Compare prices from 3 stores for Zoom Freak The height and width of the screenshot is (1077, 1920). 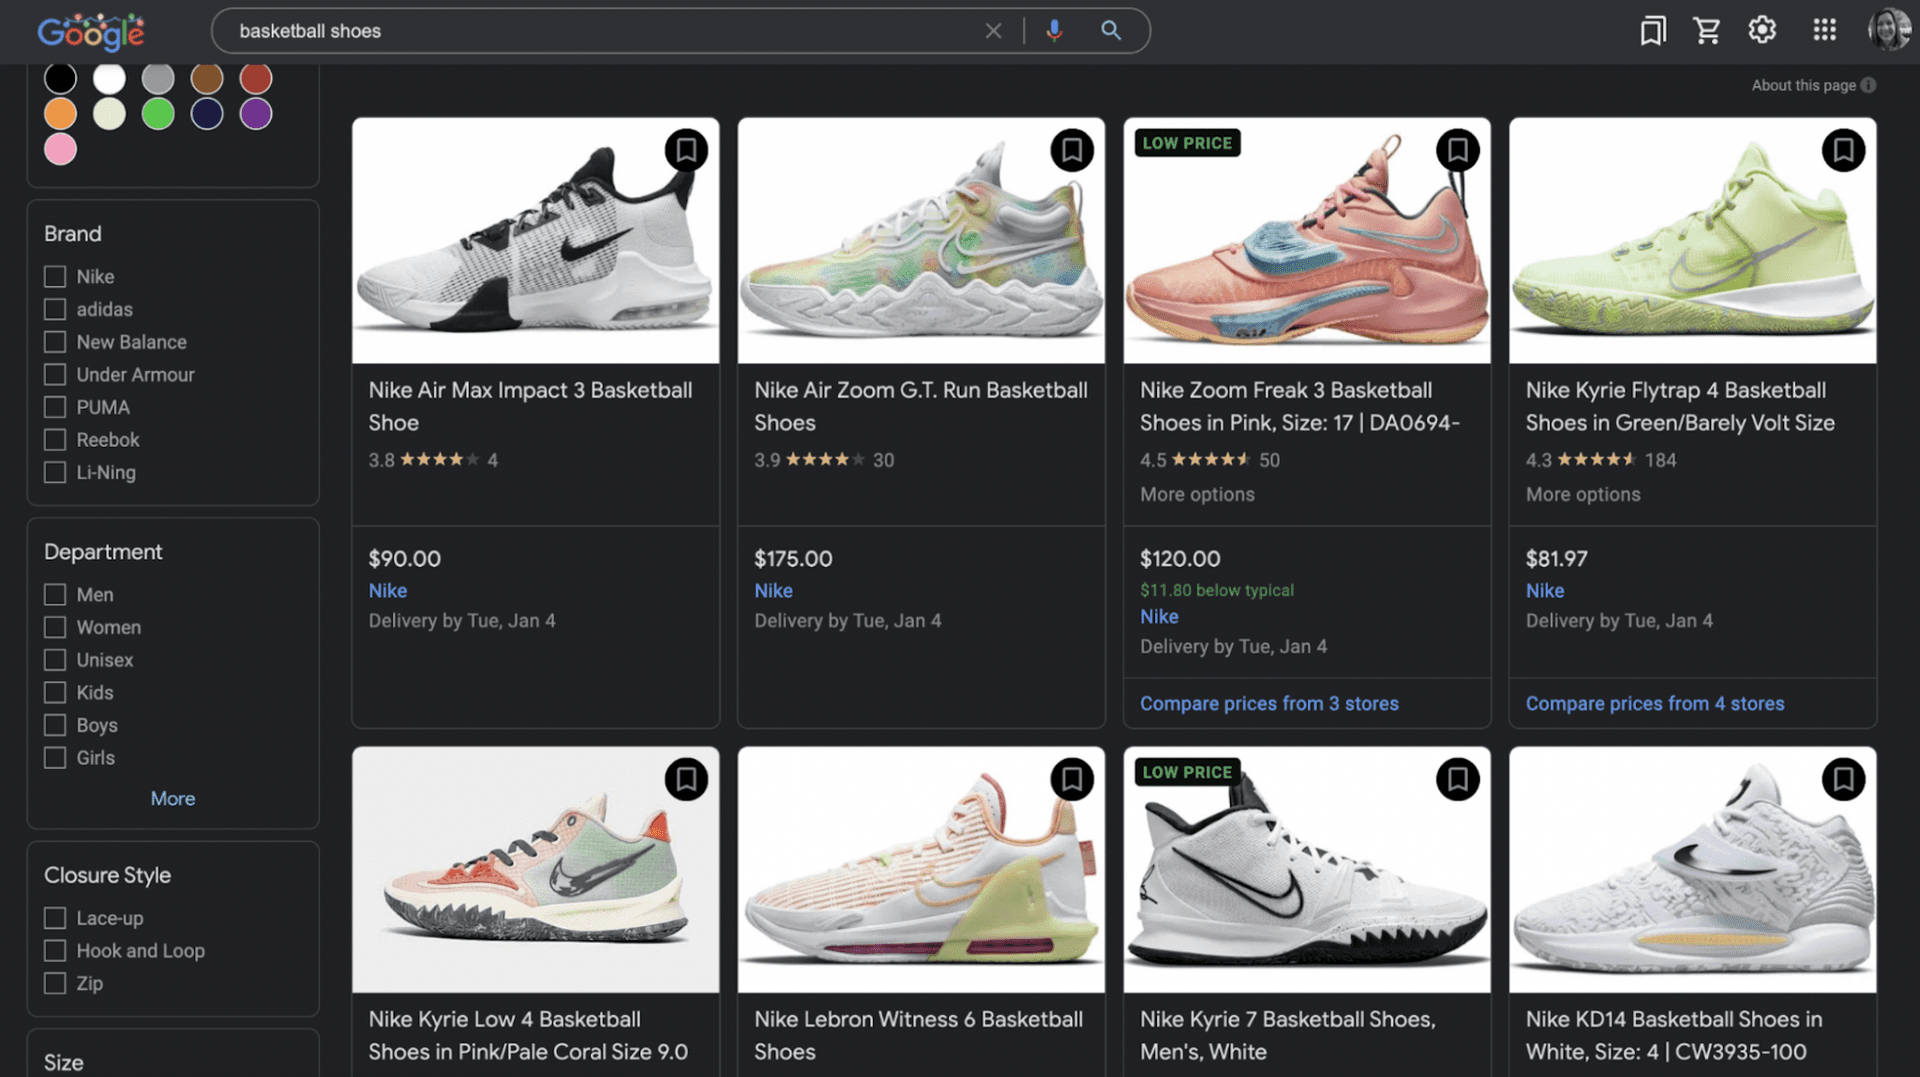pyautogui.click(x=1269, y=703)
